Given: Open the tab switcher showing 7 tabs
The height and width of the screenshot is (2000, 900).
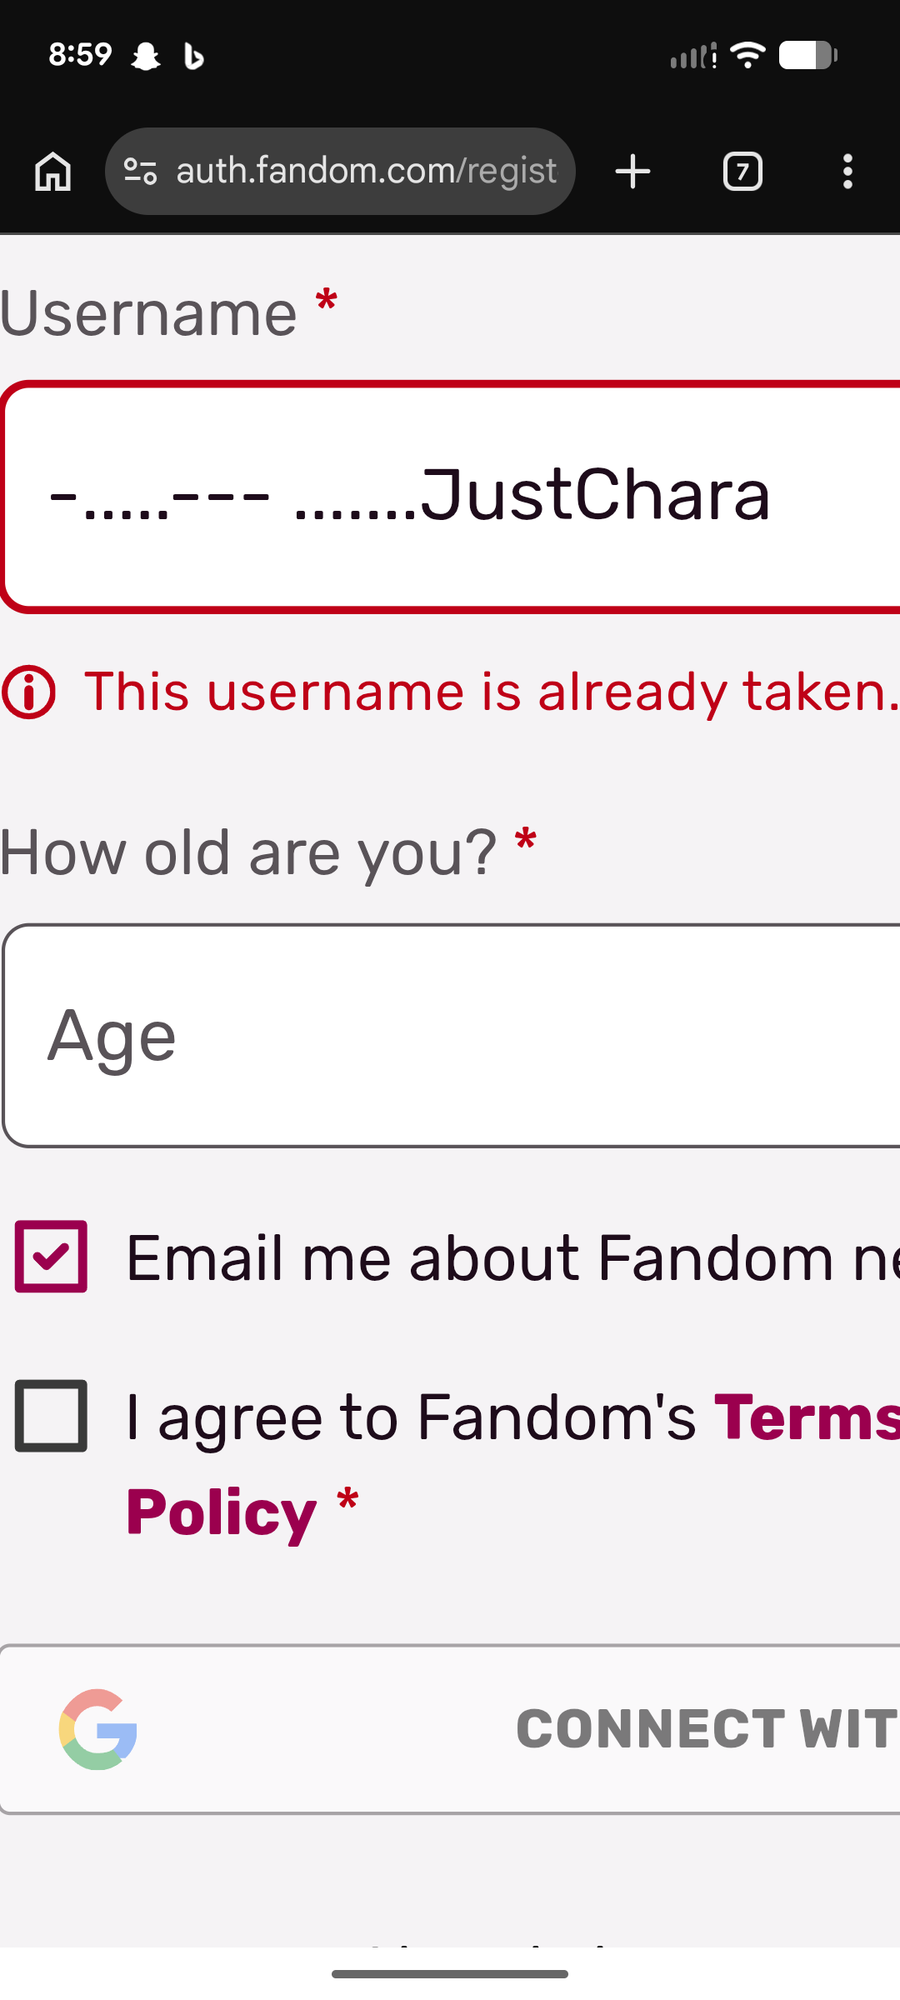Looking at the screenshot, I should [x=742, y=171].
